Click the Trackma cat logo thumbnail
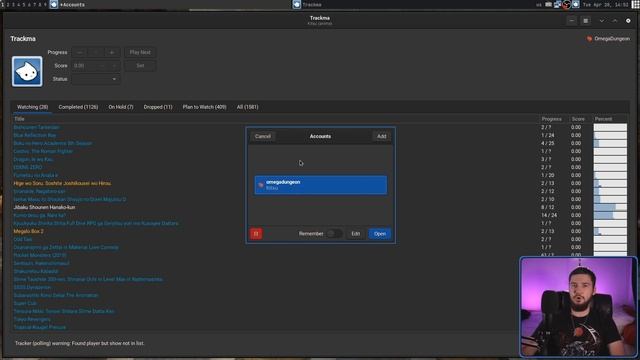The width and height of the screenshot is (640, 360). [x=27, y=71]
